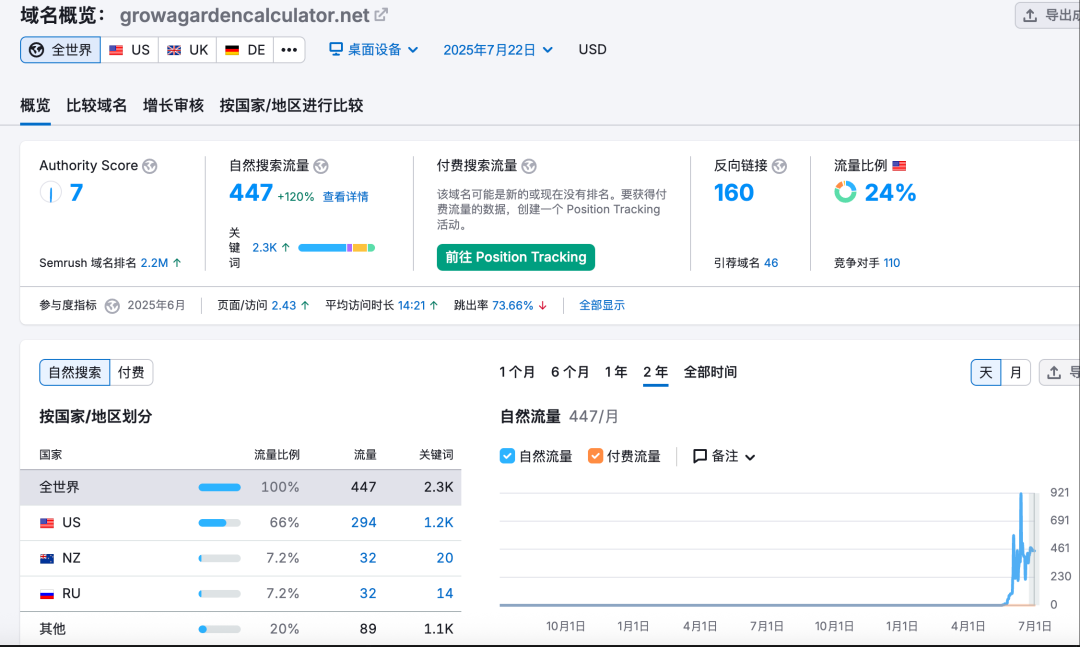Click globe icon beside 反向链接 heading
The image size is (1080, 647).
point(779,166)
